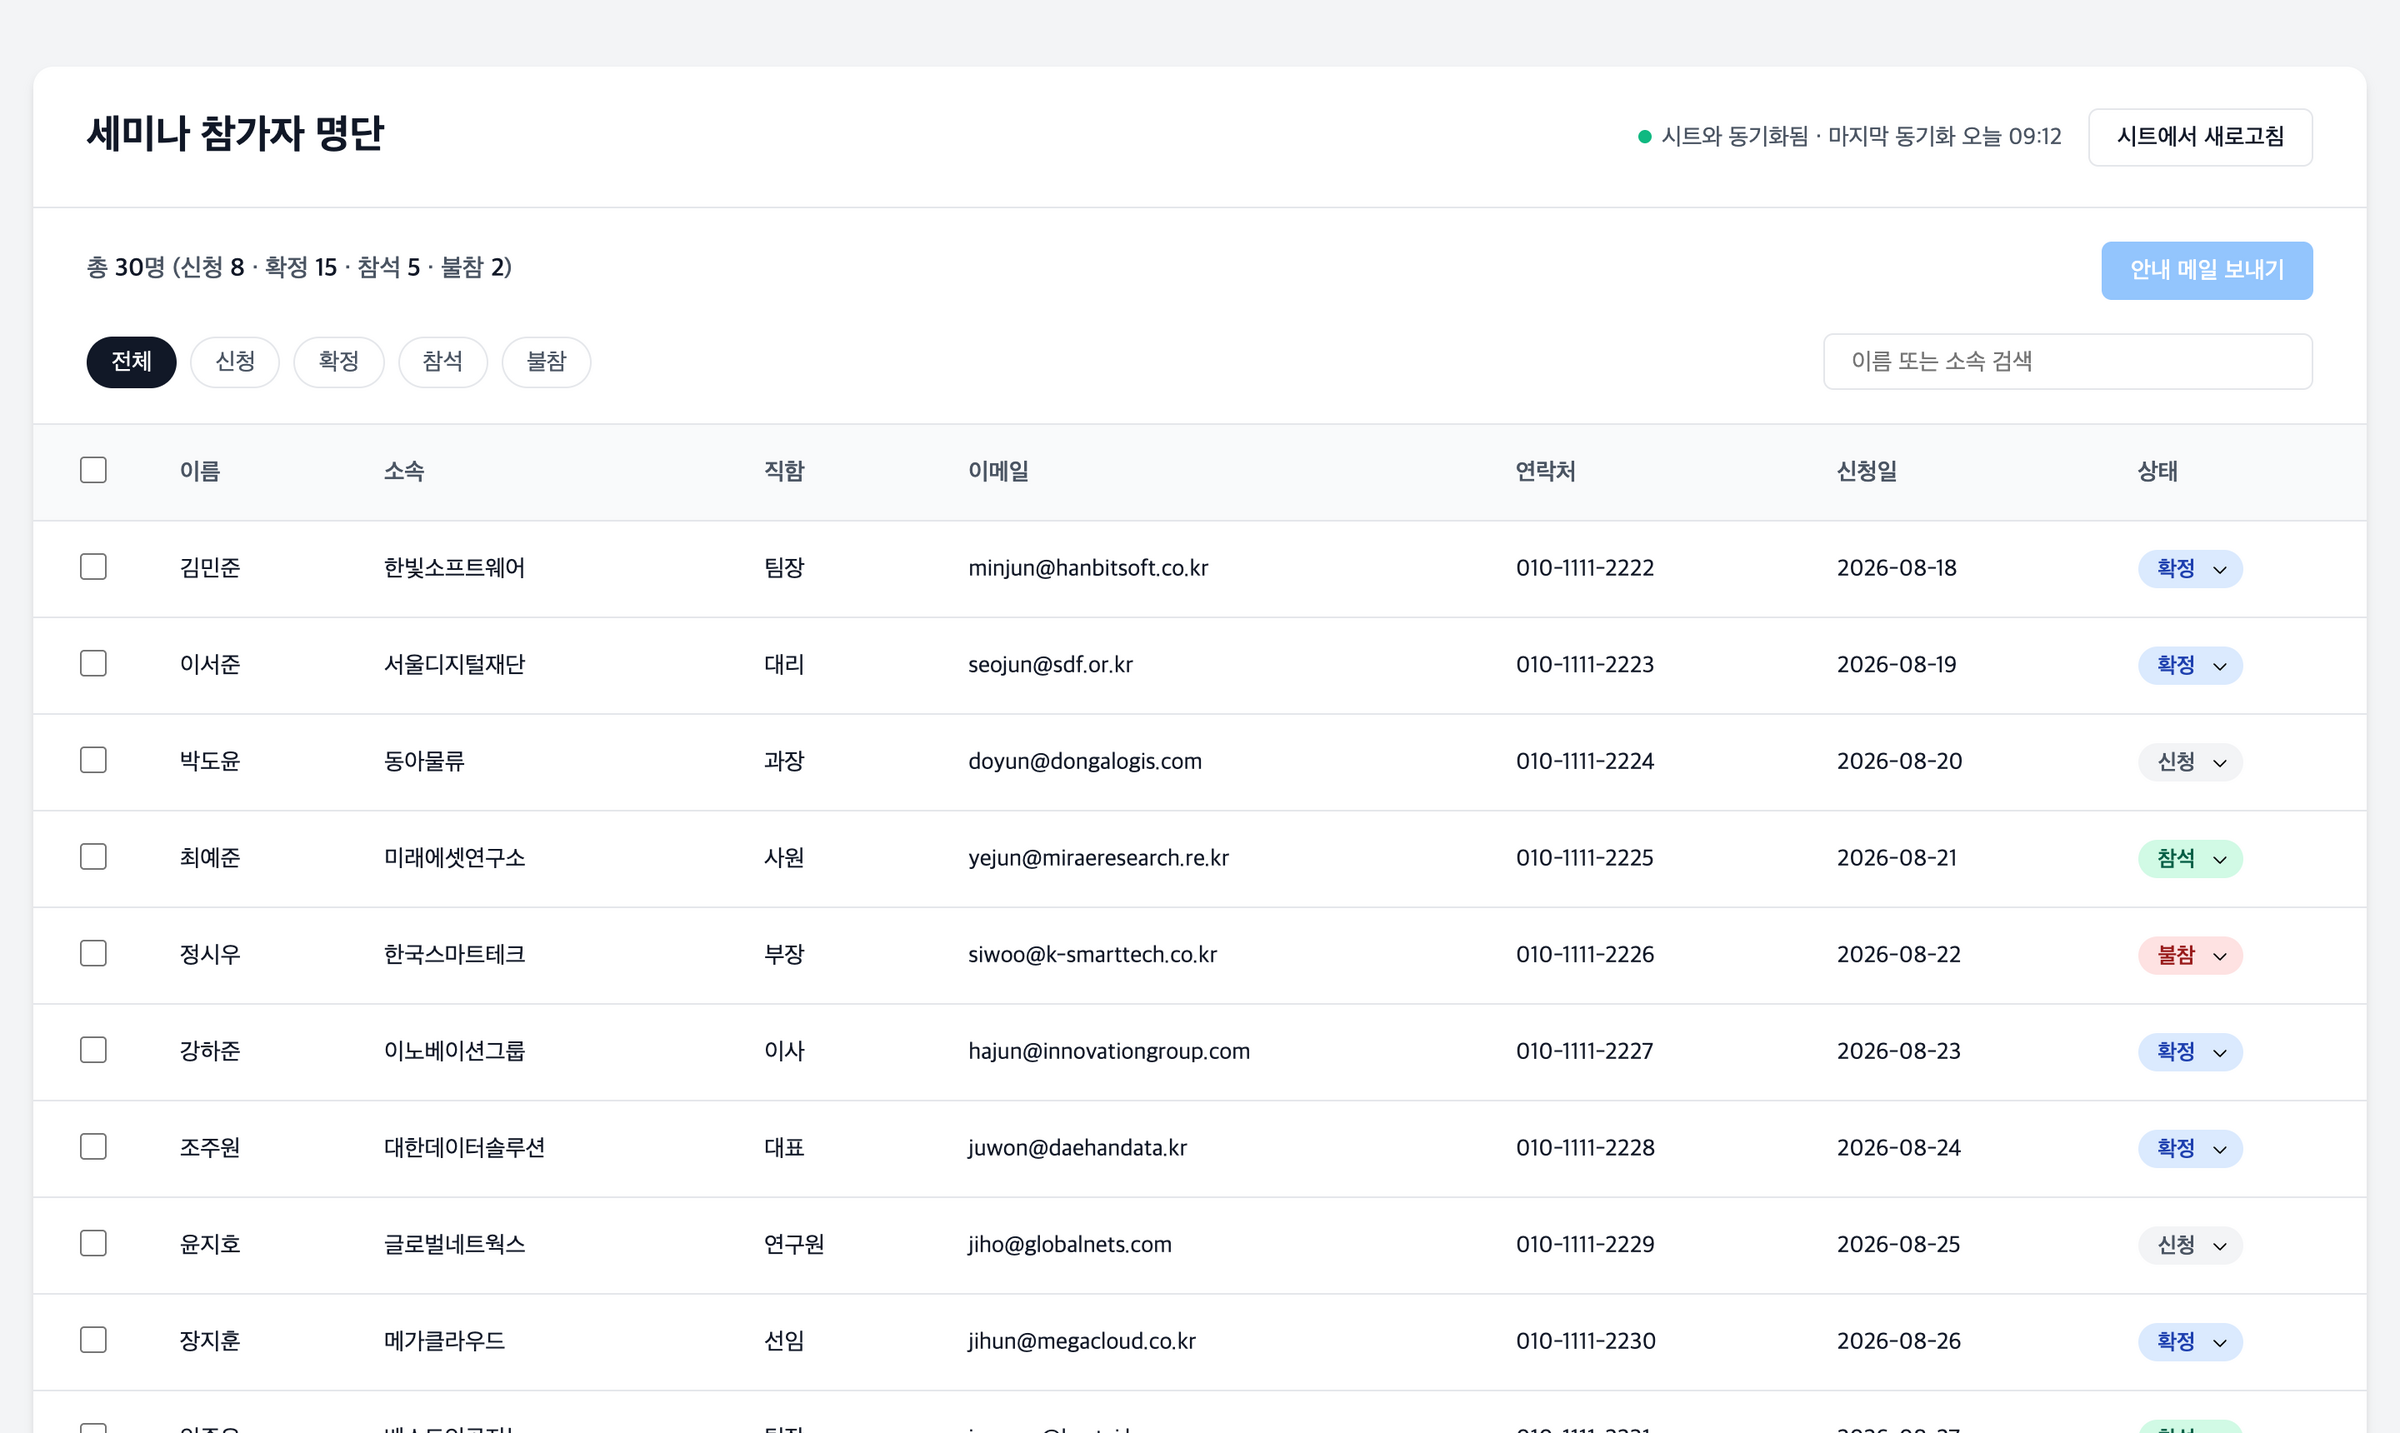Show all attendees with 전체 filter
This screenshot has height=1433, width=2400.
(x=131, y=362)
